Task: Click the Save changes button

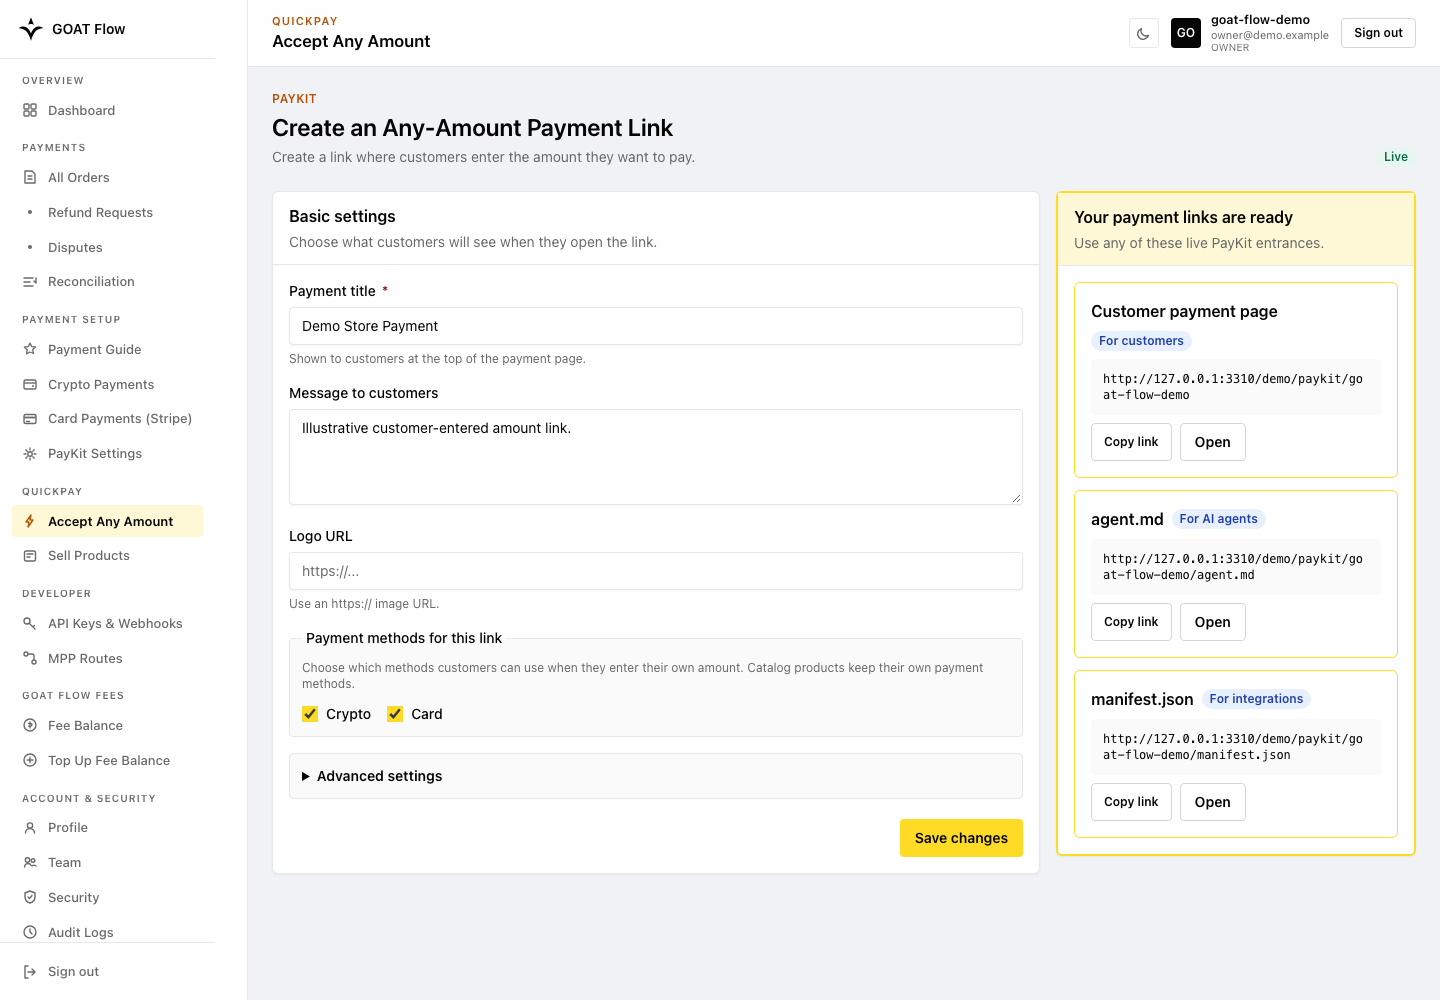Action: tap(961, 838)
